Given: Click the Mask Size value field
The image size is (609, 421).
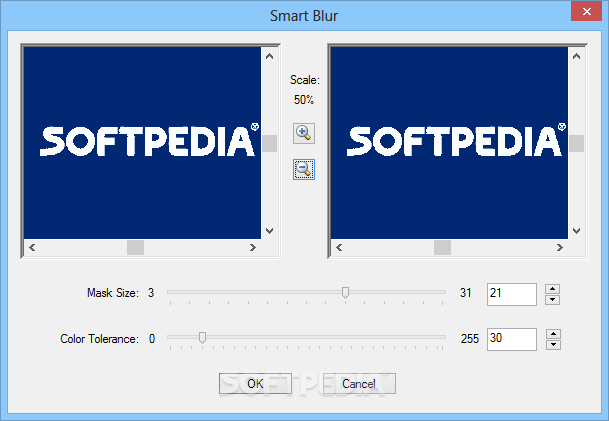Looking at the screenshot, I should [x=512, y=294].
